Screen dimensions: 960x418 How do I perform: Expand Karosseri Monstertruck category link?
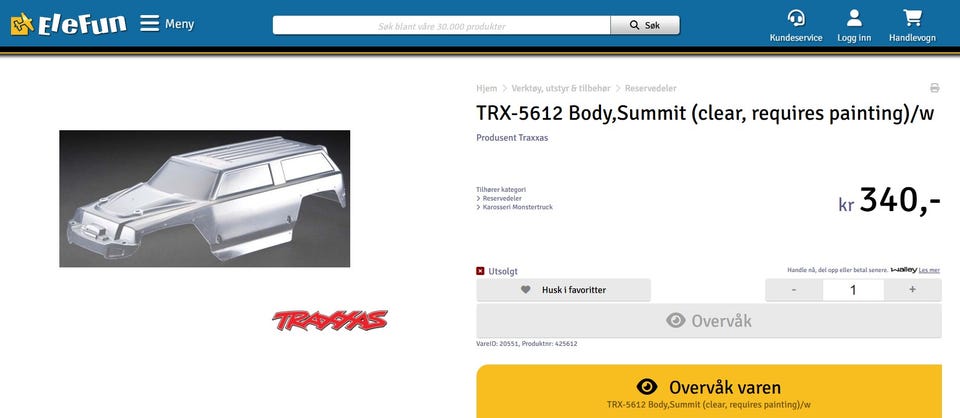click(x=514, y=207)
